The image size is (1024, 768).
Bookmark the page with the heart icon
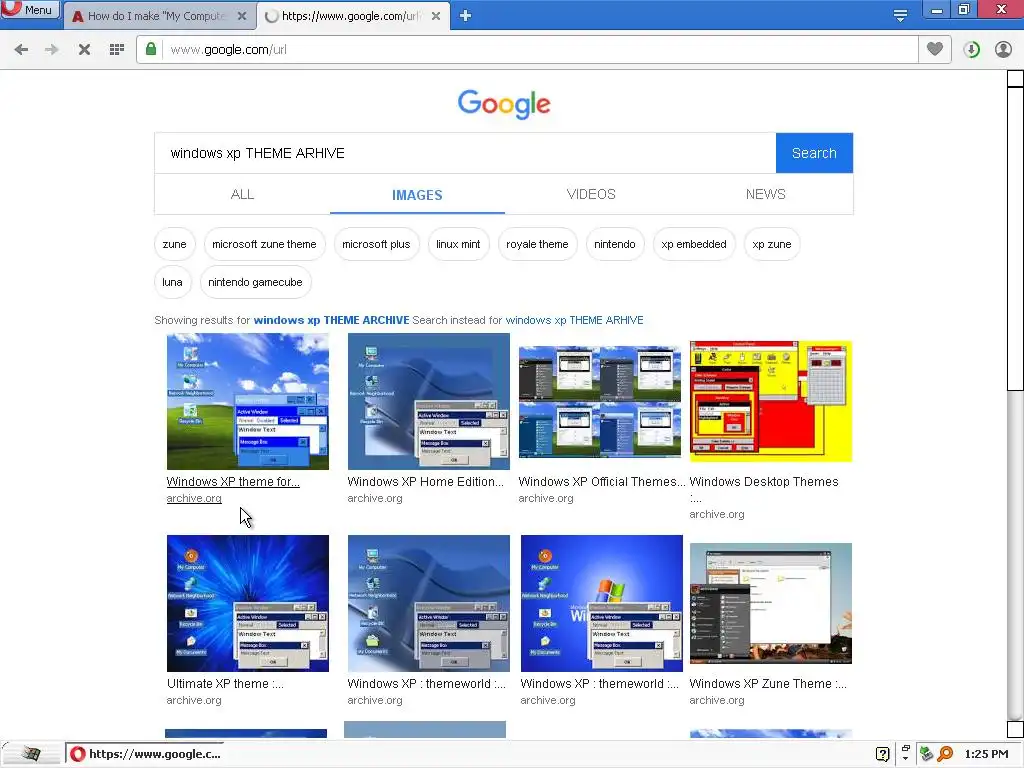coord(935,49)
